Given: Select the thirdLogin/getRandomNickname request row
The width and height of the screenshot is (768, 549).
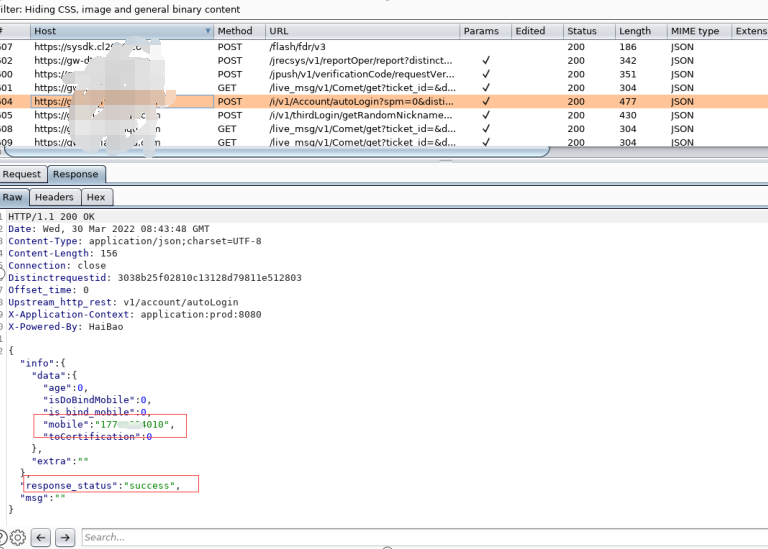Looking at the screenshot, I should (384, 115).
